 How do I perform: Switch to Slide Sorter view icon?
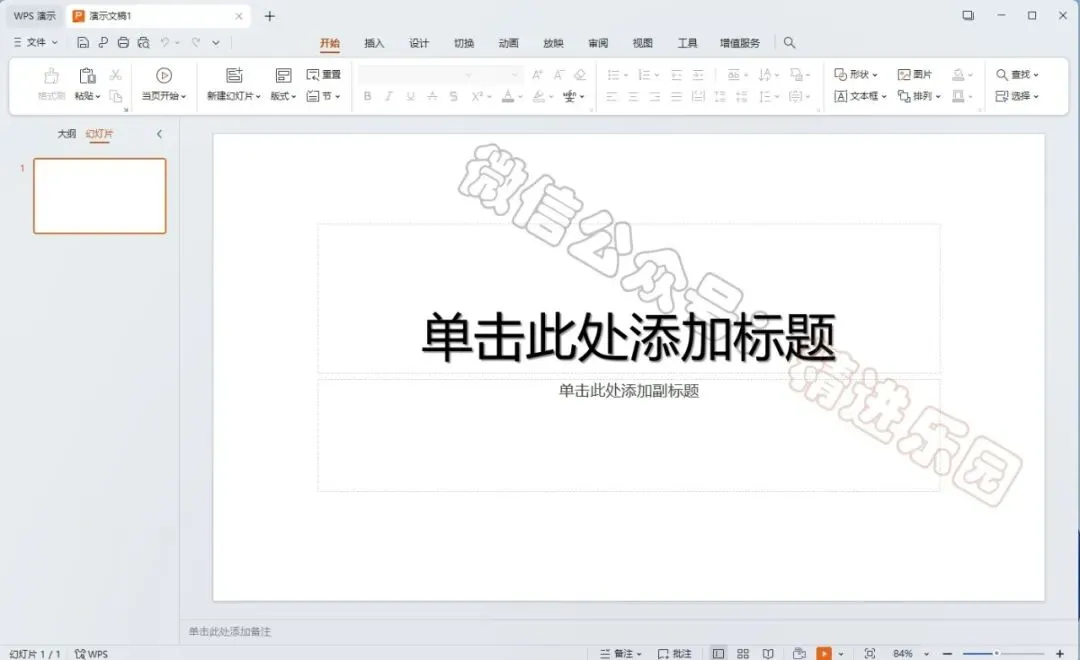(x=743, y=654)
